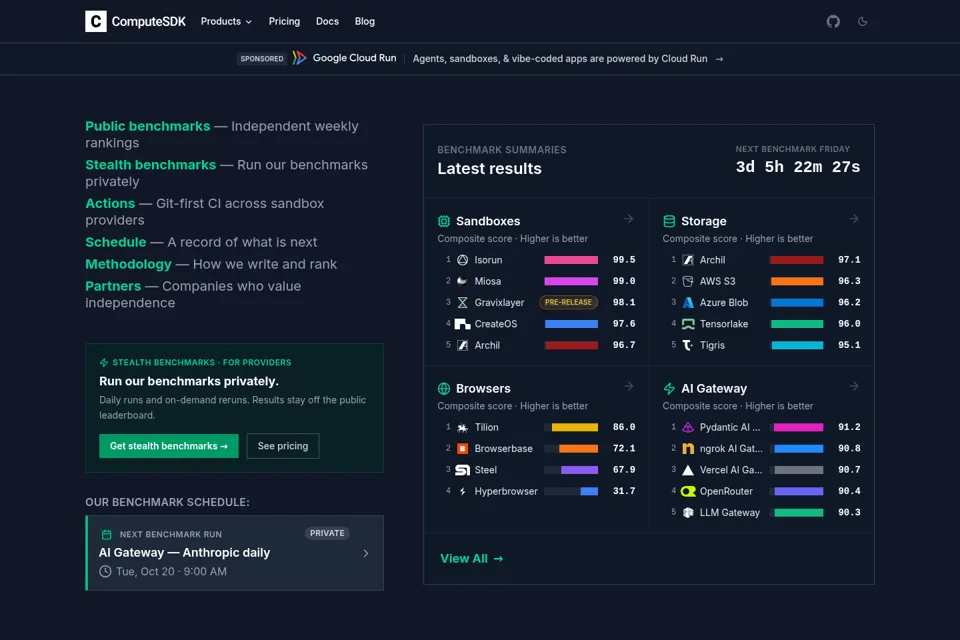Click the Storage database icon
The height and width of the screenshot is (640, 960).
(x=669, y=221)
